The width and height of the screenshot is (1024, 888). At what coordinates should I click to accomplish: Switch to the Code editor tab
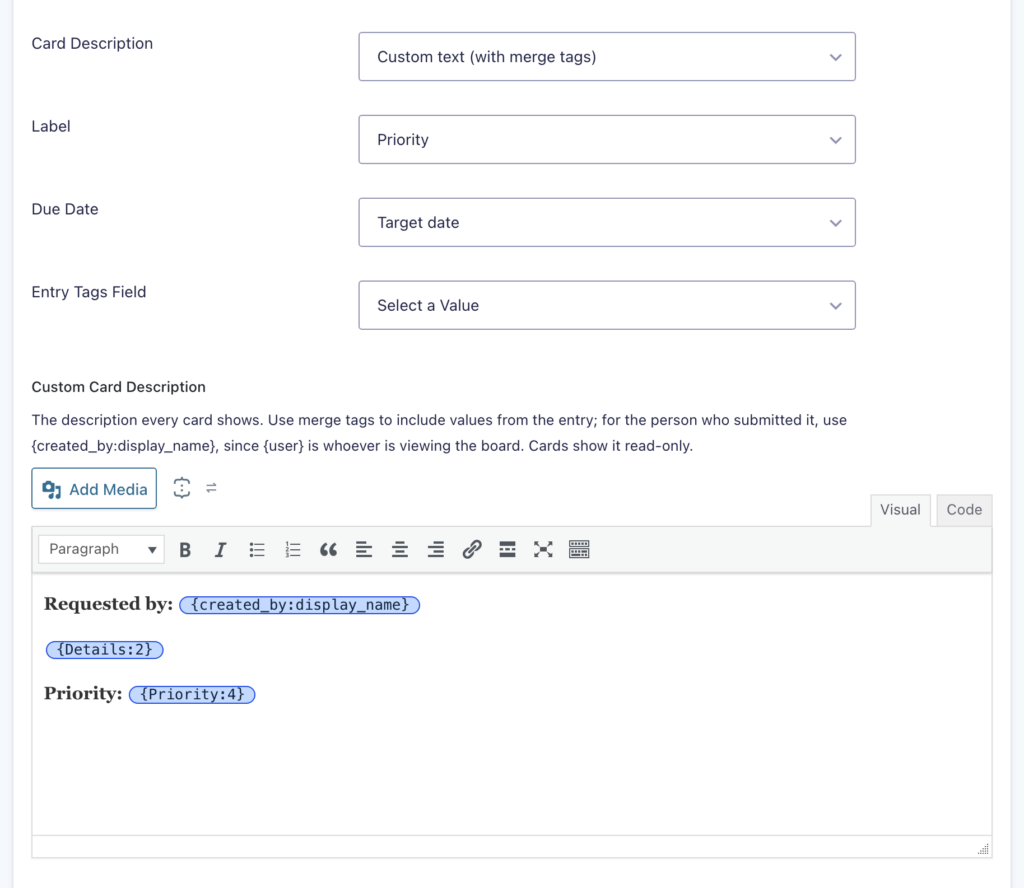(x=964, y=510)
